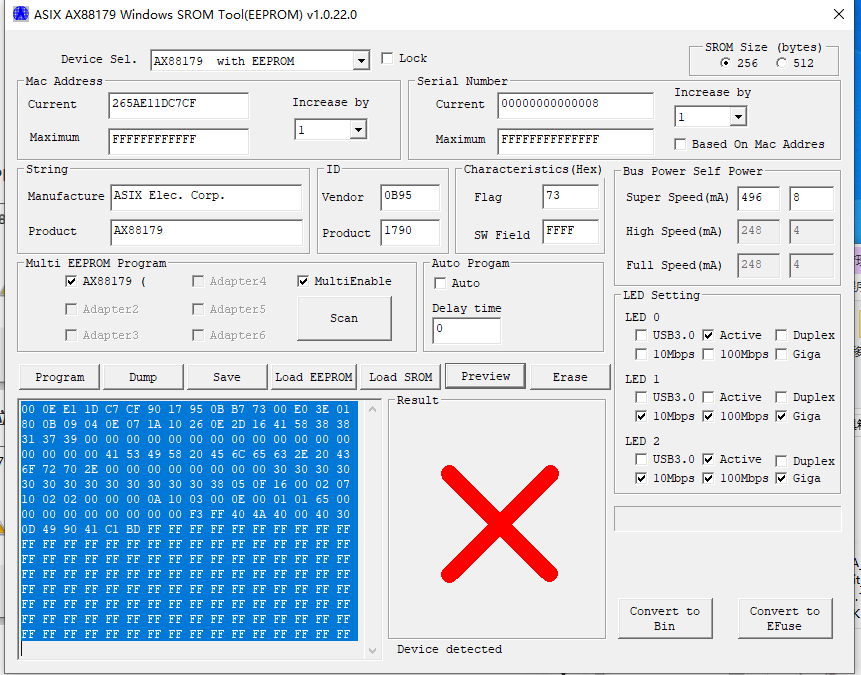The width and height of the screenshot is (861, 675).
Task: Click Convert to Bin button
Action: tap(664, 618)
